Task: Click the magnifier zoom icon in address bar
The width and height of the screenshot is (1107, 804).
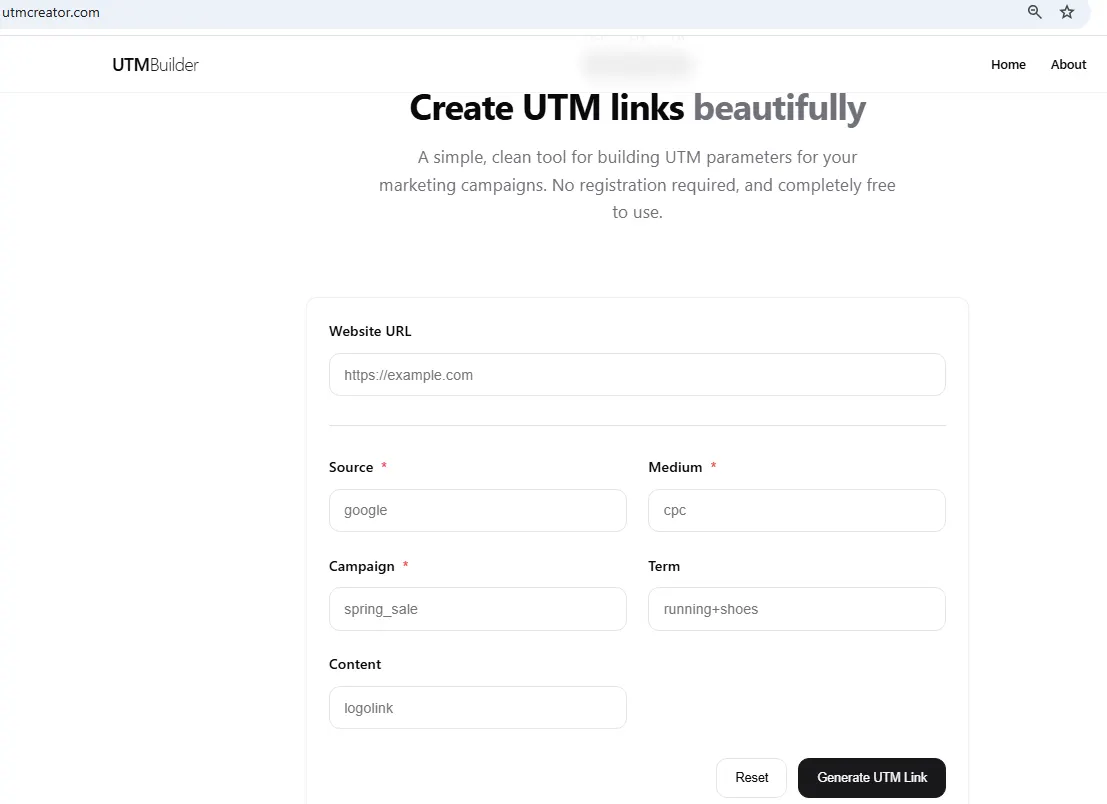Action: 1035,13
